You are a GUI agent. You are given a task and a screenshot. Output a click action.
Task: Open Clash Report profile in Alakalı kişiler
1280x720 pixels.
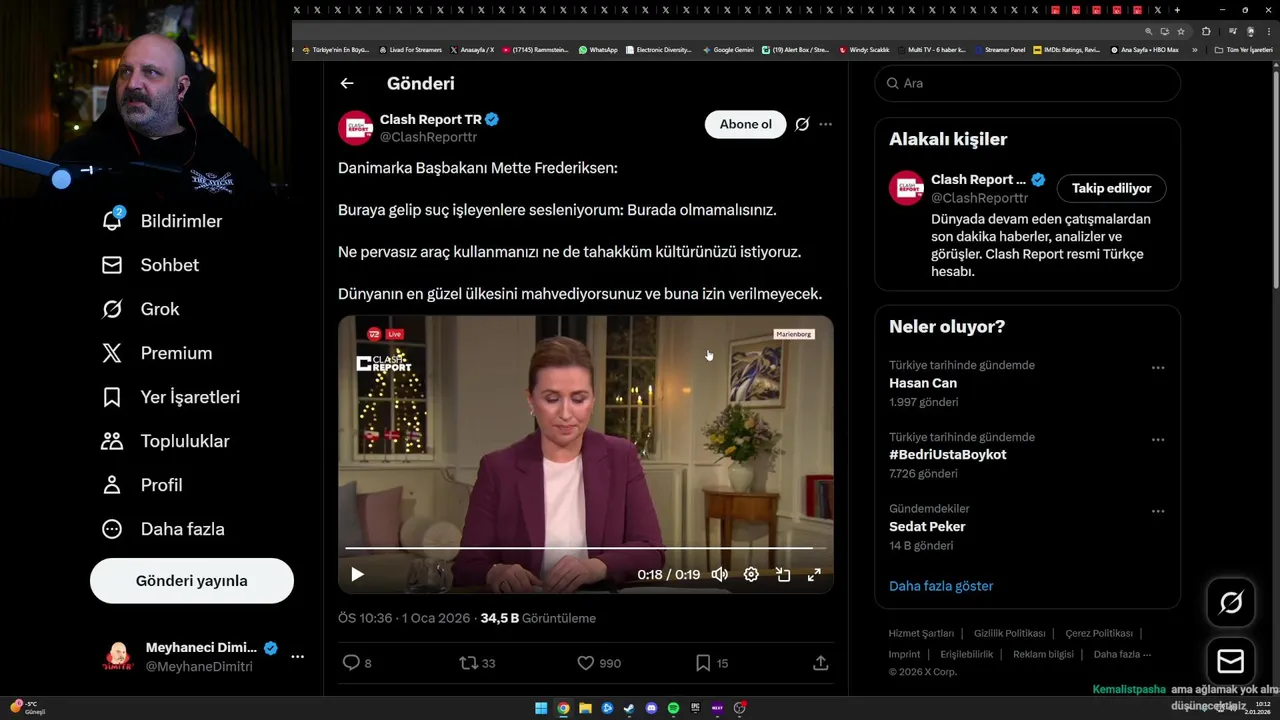pyautogui.click(x=978, y=180)
